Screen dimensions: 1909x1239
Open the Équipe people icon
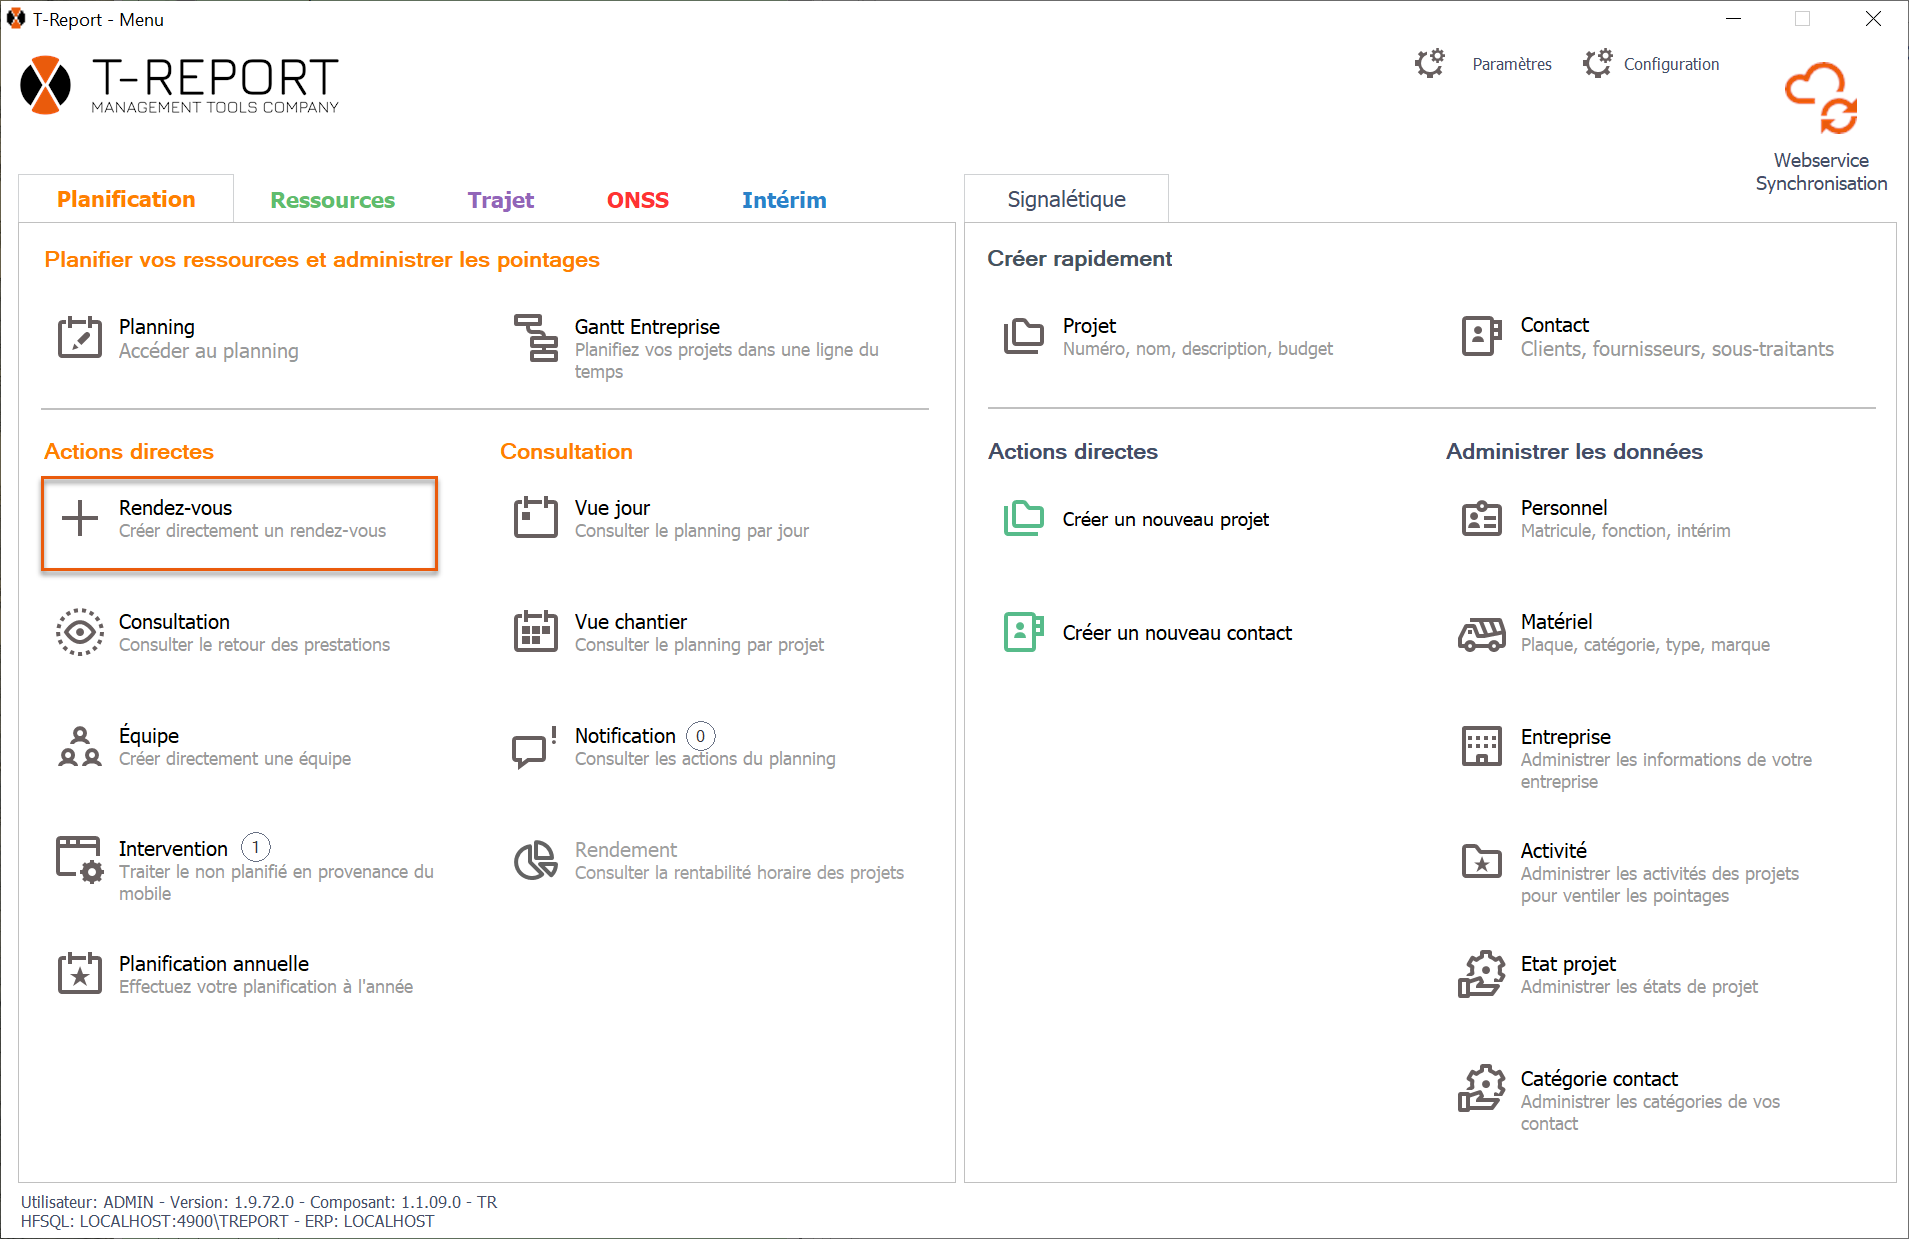[x=80, y=747]
